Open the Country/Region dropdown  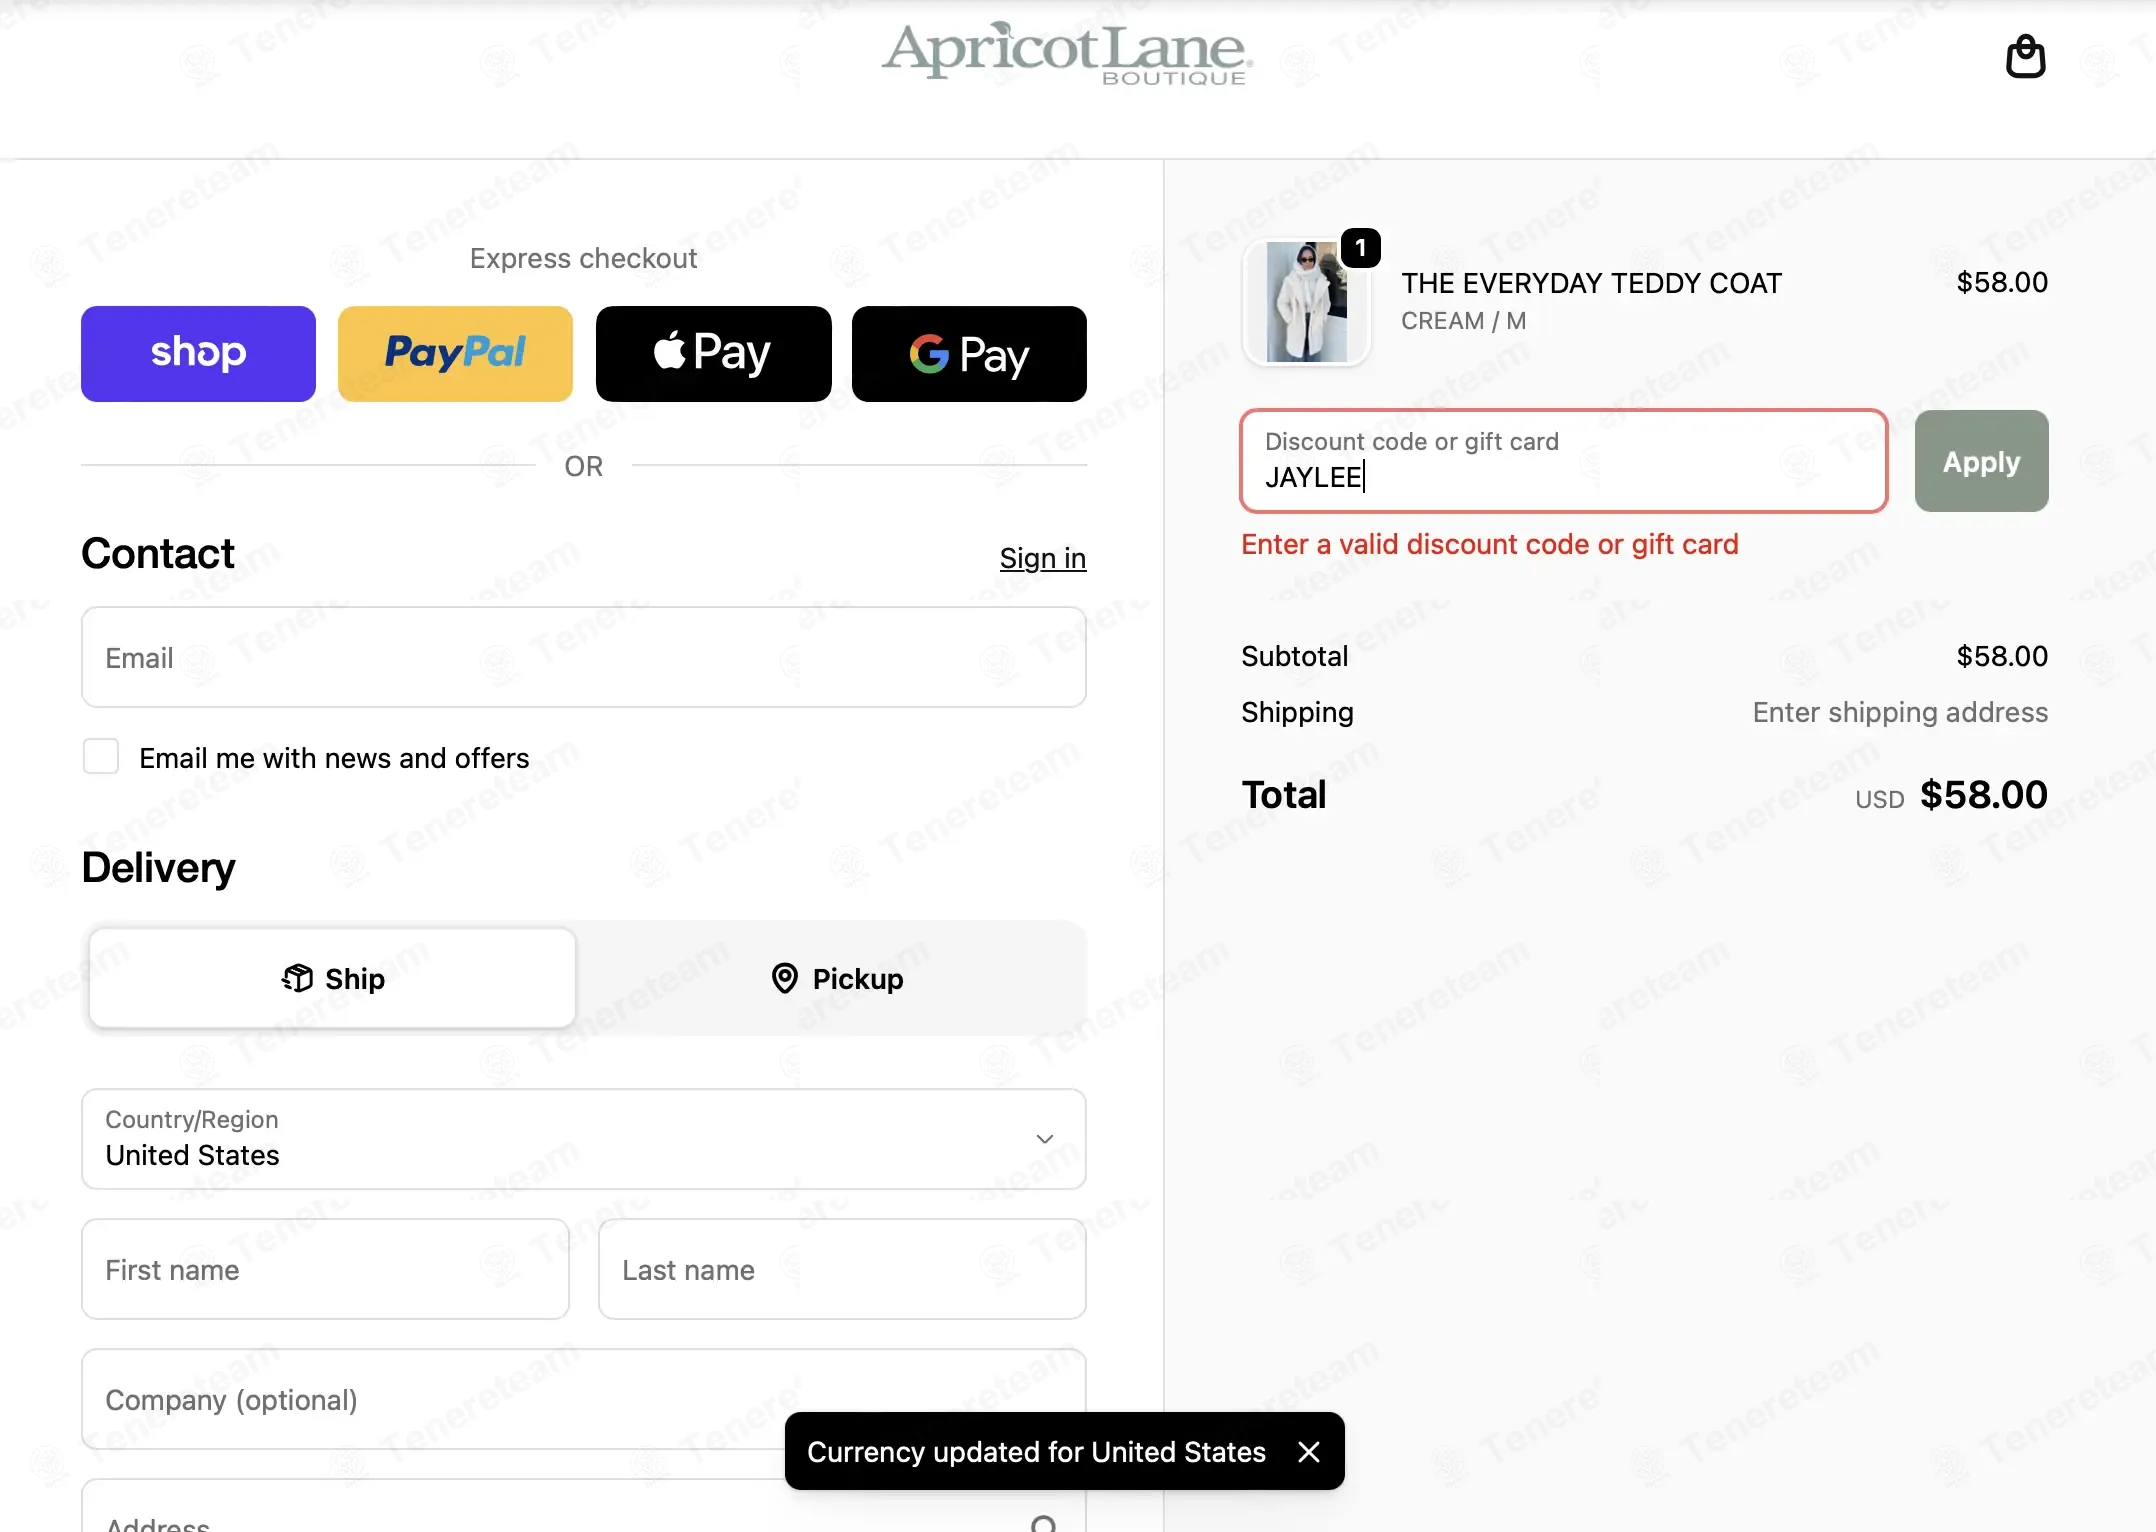tap(583, 1139)
